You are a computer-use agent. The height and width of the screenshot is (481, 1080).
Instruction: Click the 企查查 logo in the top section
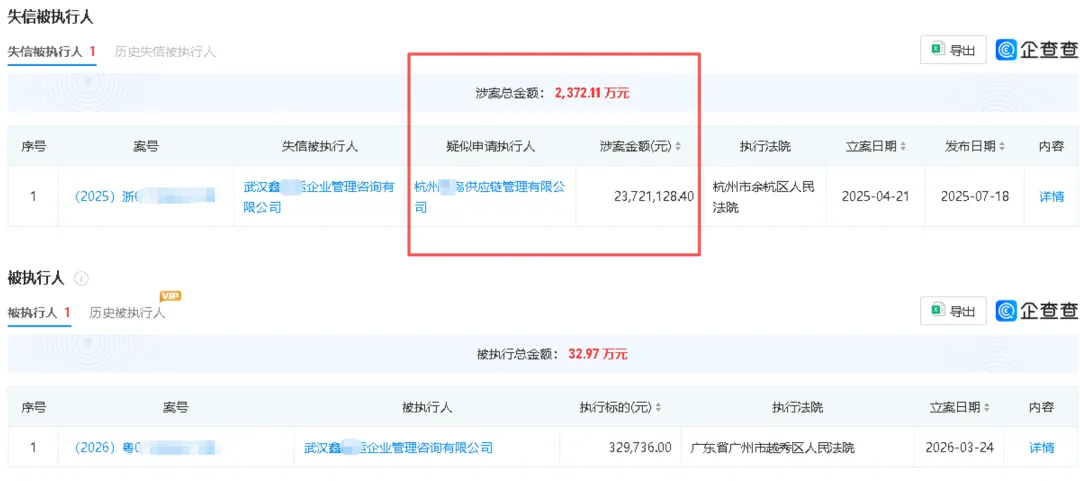pyautogui.click(x=1037, y=50)
